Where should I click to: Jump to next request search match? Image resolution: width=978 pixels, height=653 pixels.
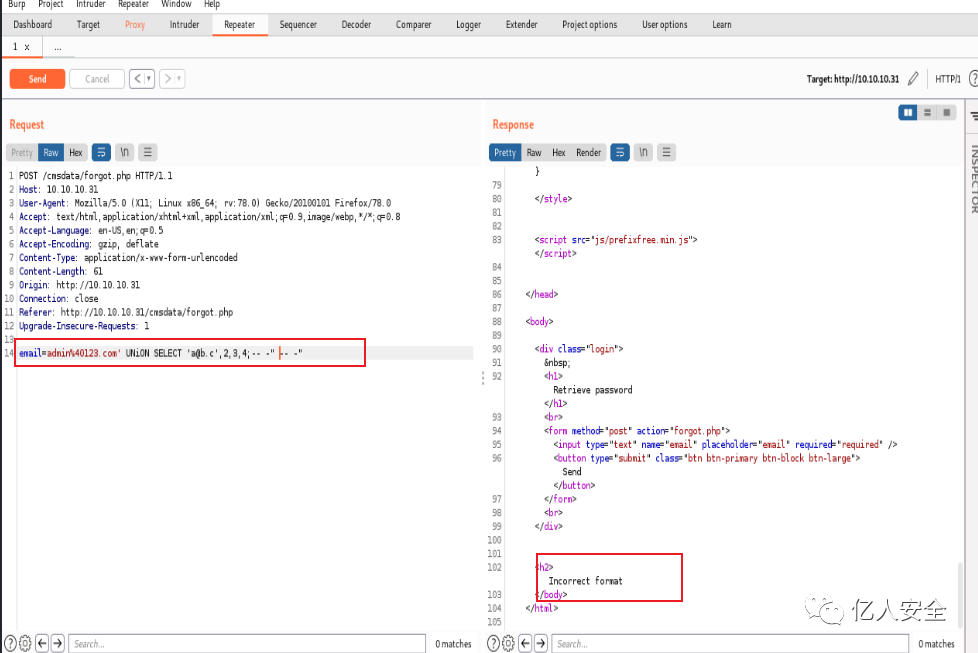(x=57, y=643)
